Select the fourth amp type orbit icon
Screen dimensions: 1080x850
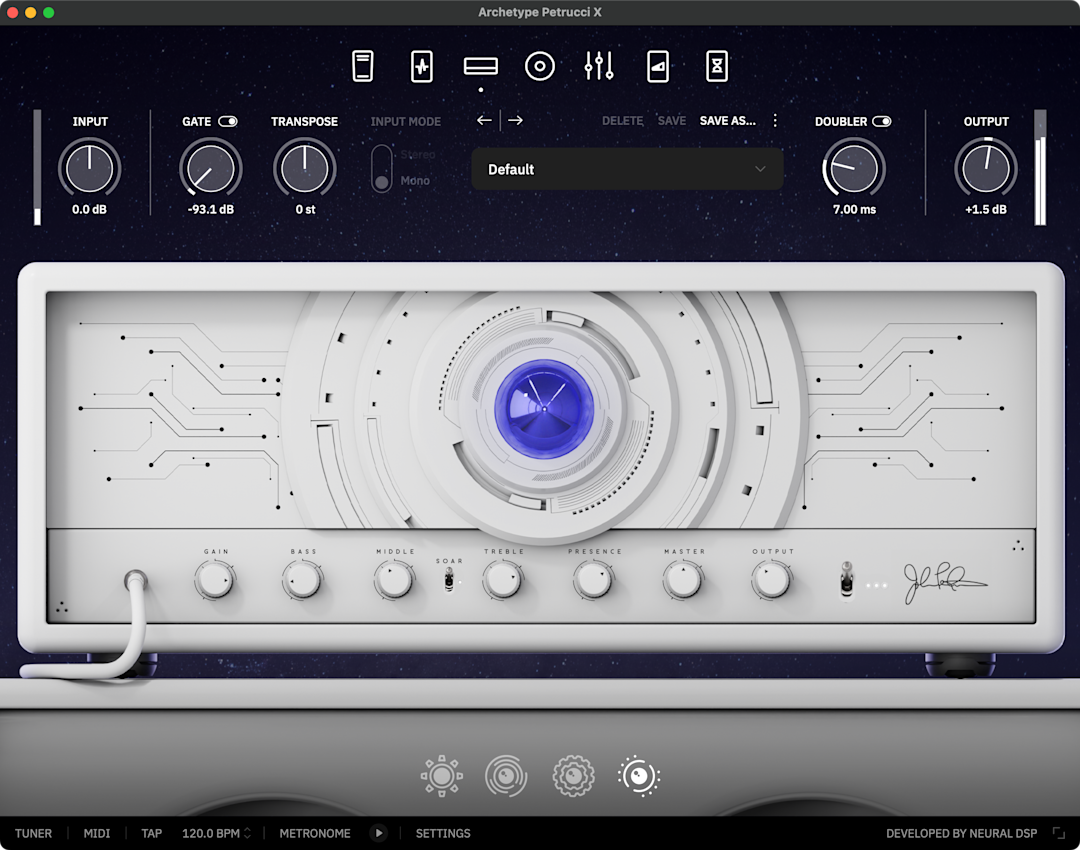[639, 776]
